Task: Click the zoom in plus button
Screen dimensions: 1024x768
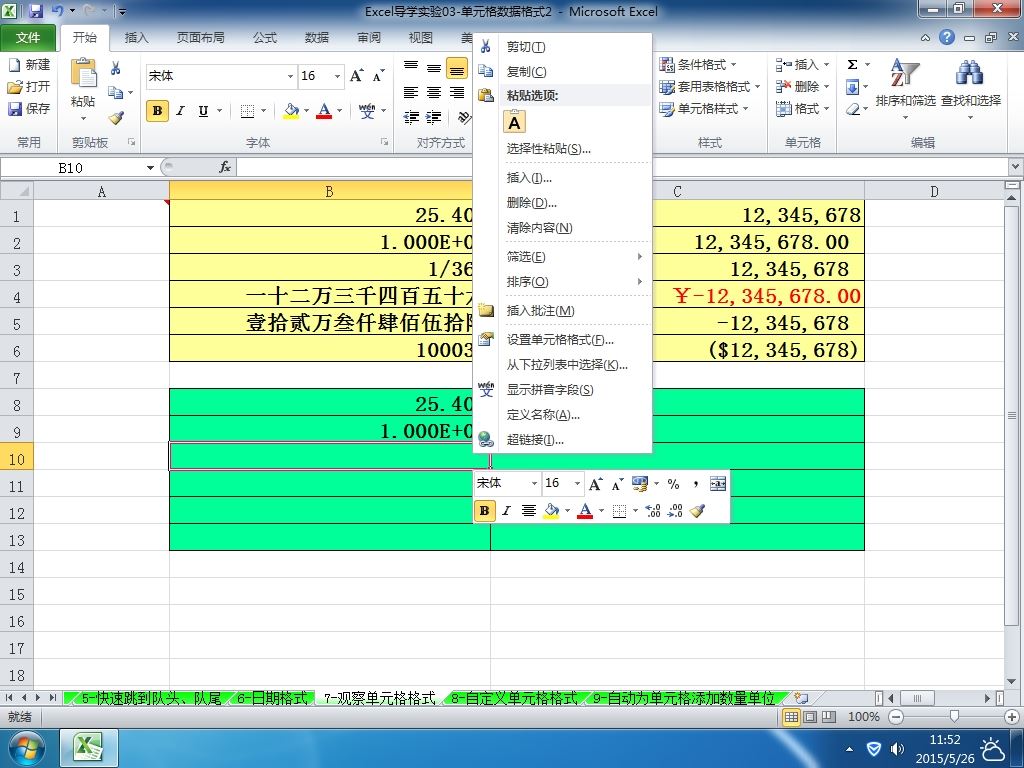Action: (x=1012, y=717)
